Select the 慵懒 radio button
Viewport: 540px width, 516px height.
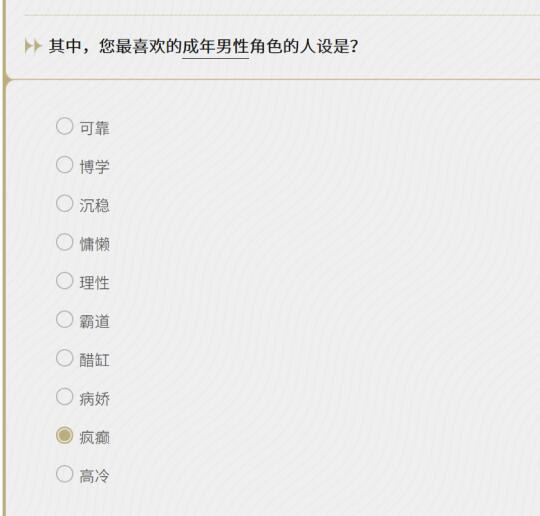pyautogui.click(x=64, y=242)
